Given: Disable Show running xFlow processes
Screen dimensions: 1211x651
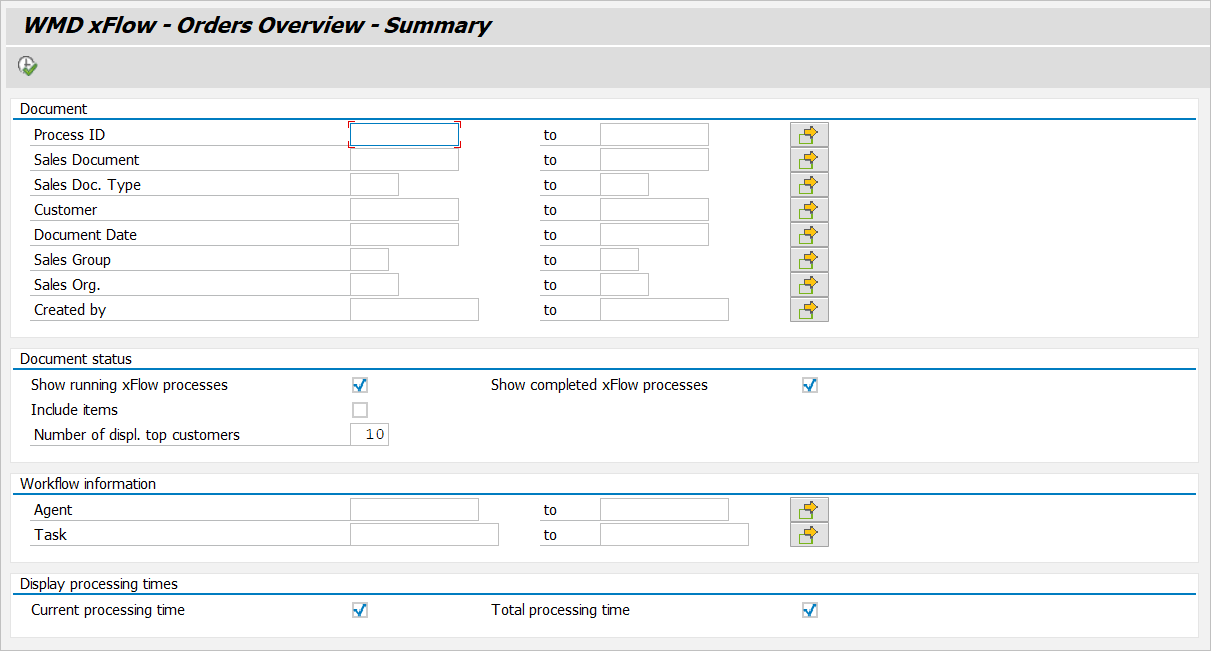Looking at the screenshot, I should pos(359,384).
